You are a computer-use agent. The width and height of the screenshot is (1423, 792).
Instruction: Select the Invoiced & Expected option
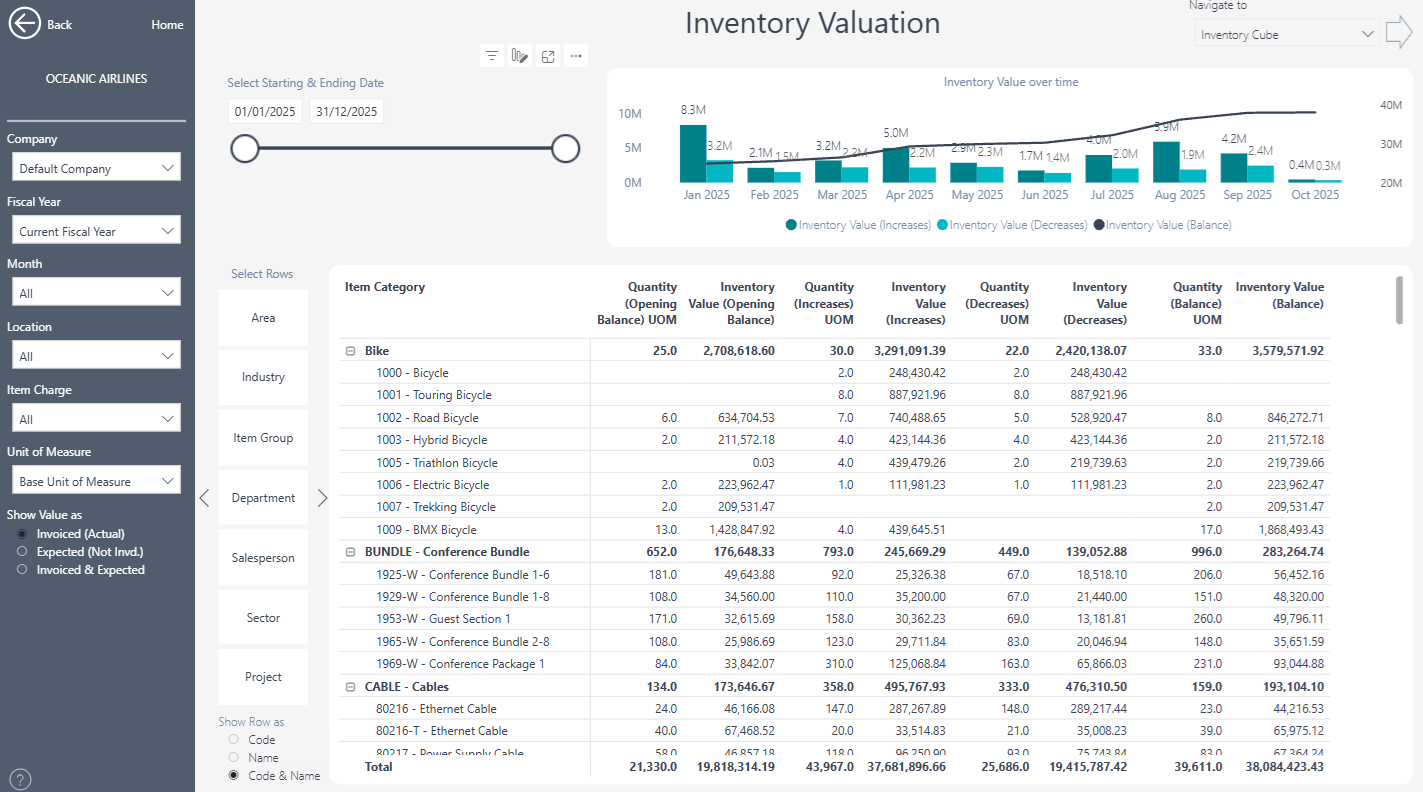point(23,570)
